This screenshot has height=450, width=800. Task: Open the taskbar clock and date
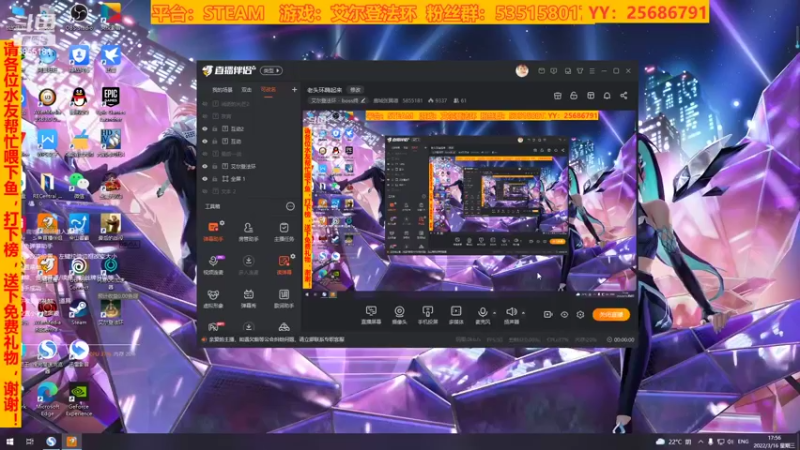775,441
